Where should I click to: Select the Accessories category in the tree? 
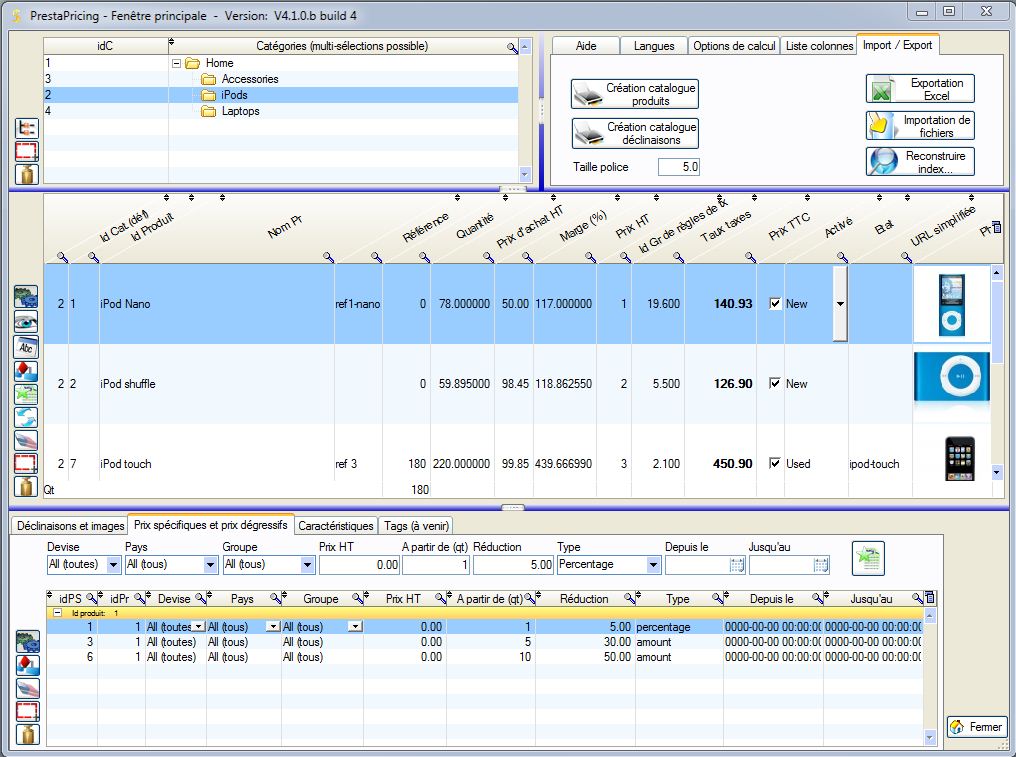click(x=250, y=79)
